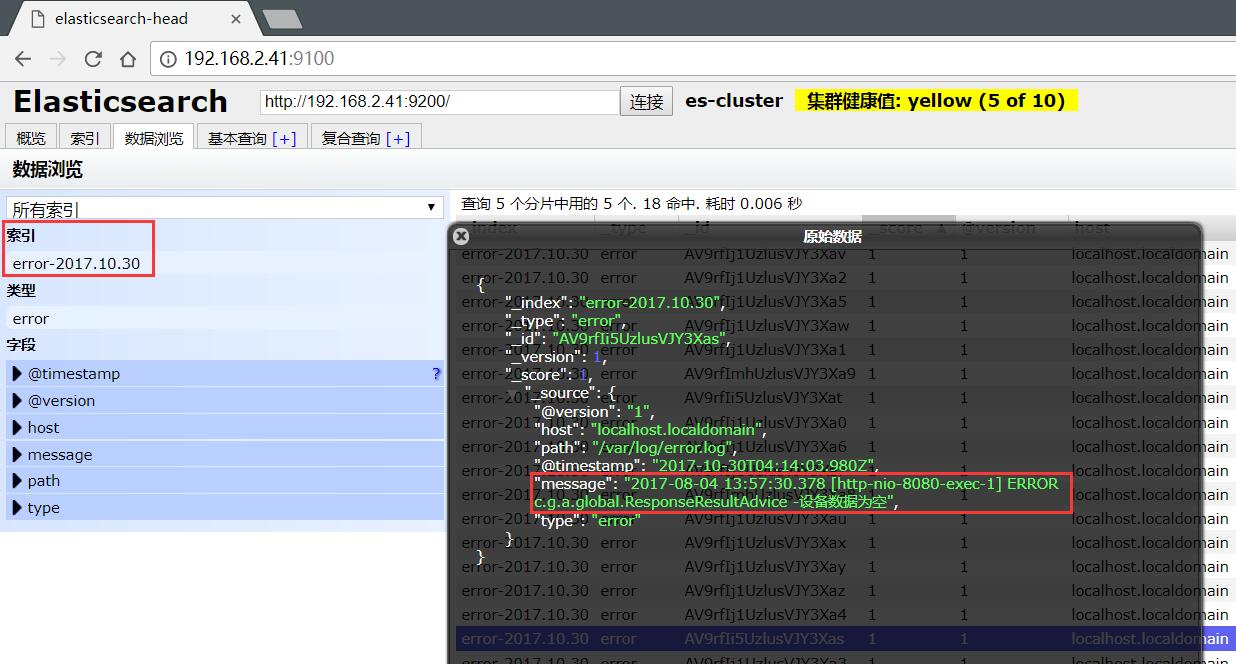This screenshot has height=664, width=1236.
Task: Click the elasticsearch-head tab page icon
Action: [x=38, y=18]
